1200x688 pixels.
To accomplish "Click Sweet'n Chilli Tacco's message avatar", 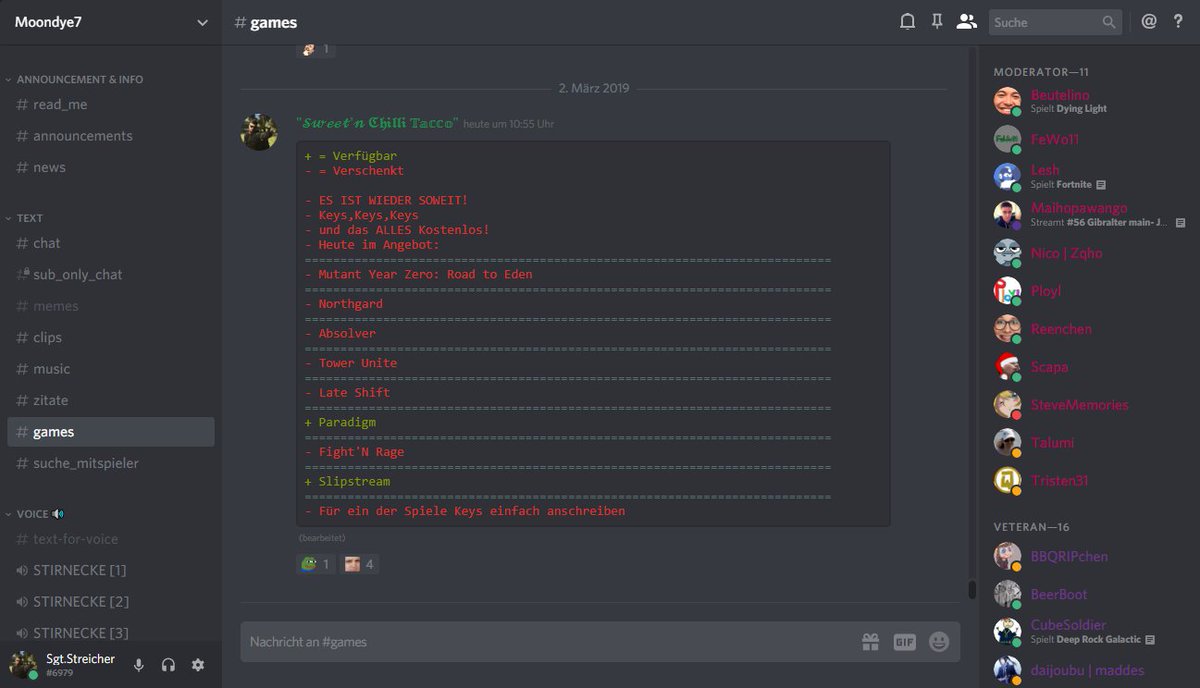I will pos(259,132).
